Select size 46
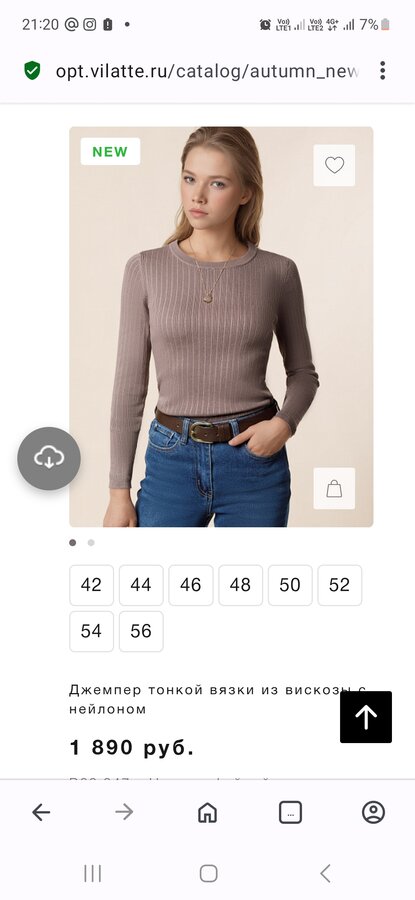This screenshot has width=415, height=900. tap(191, 585)
